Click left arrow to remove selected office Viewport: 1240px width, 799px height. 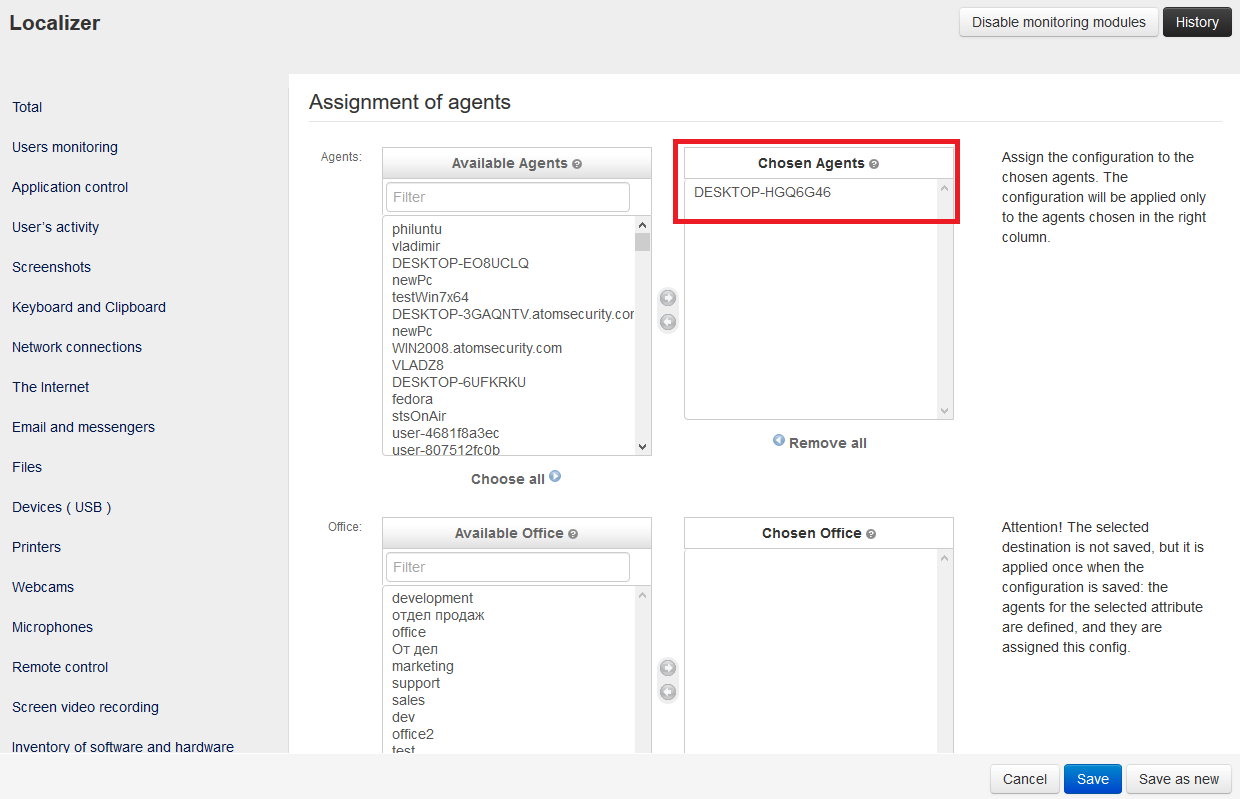pyautogui.click(x=668, y=692)
